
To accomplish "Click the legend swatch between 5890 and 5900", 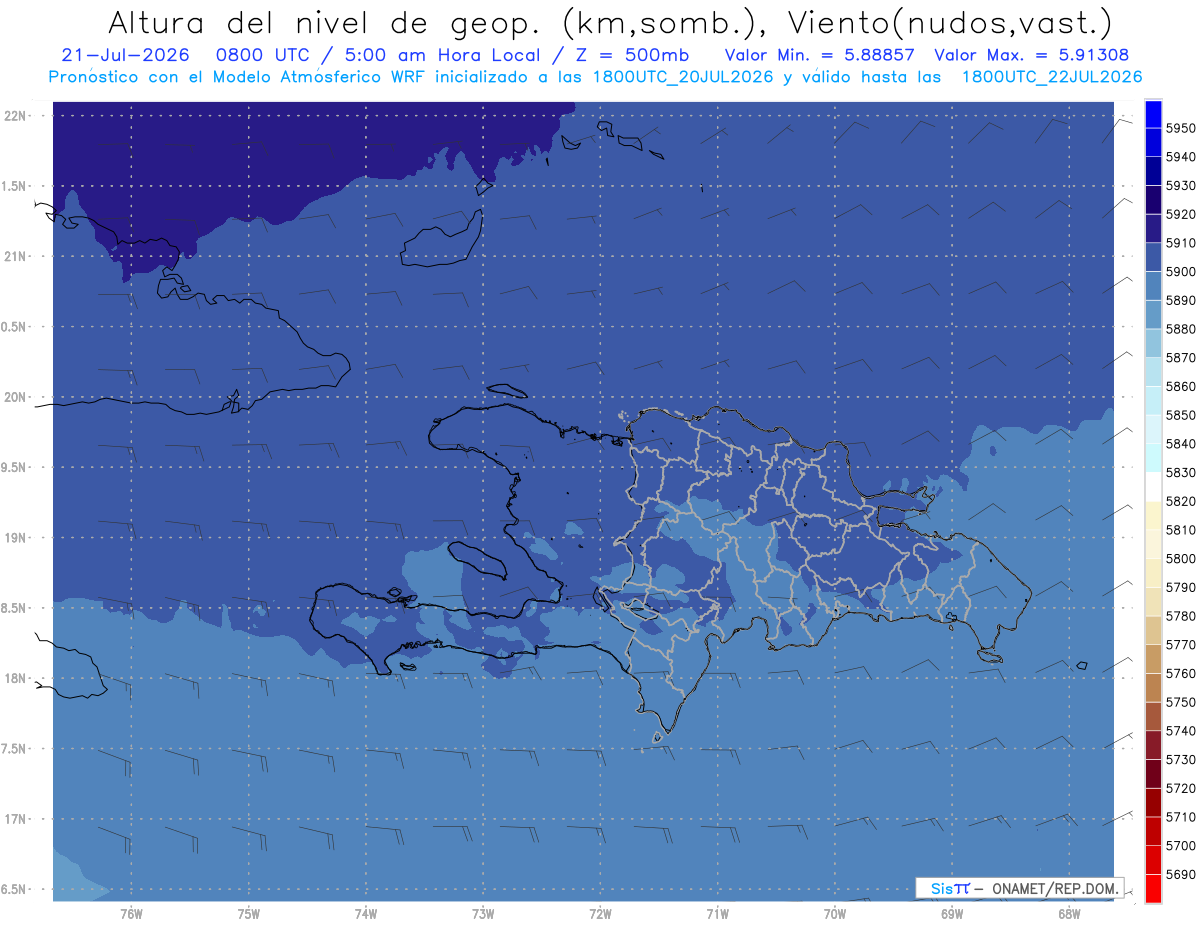I will [x=1153, y=286].
